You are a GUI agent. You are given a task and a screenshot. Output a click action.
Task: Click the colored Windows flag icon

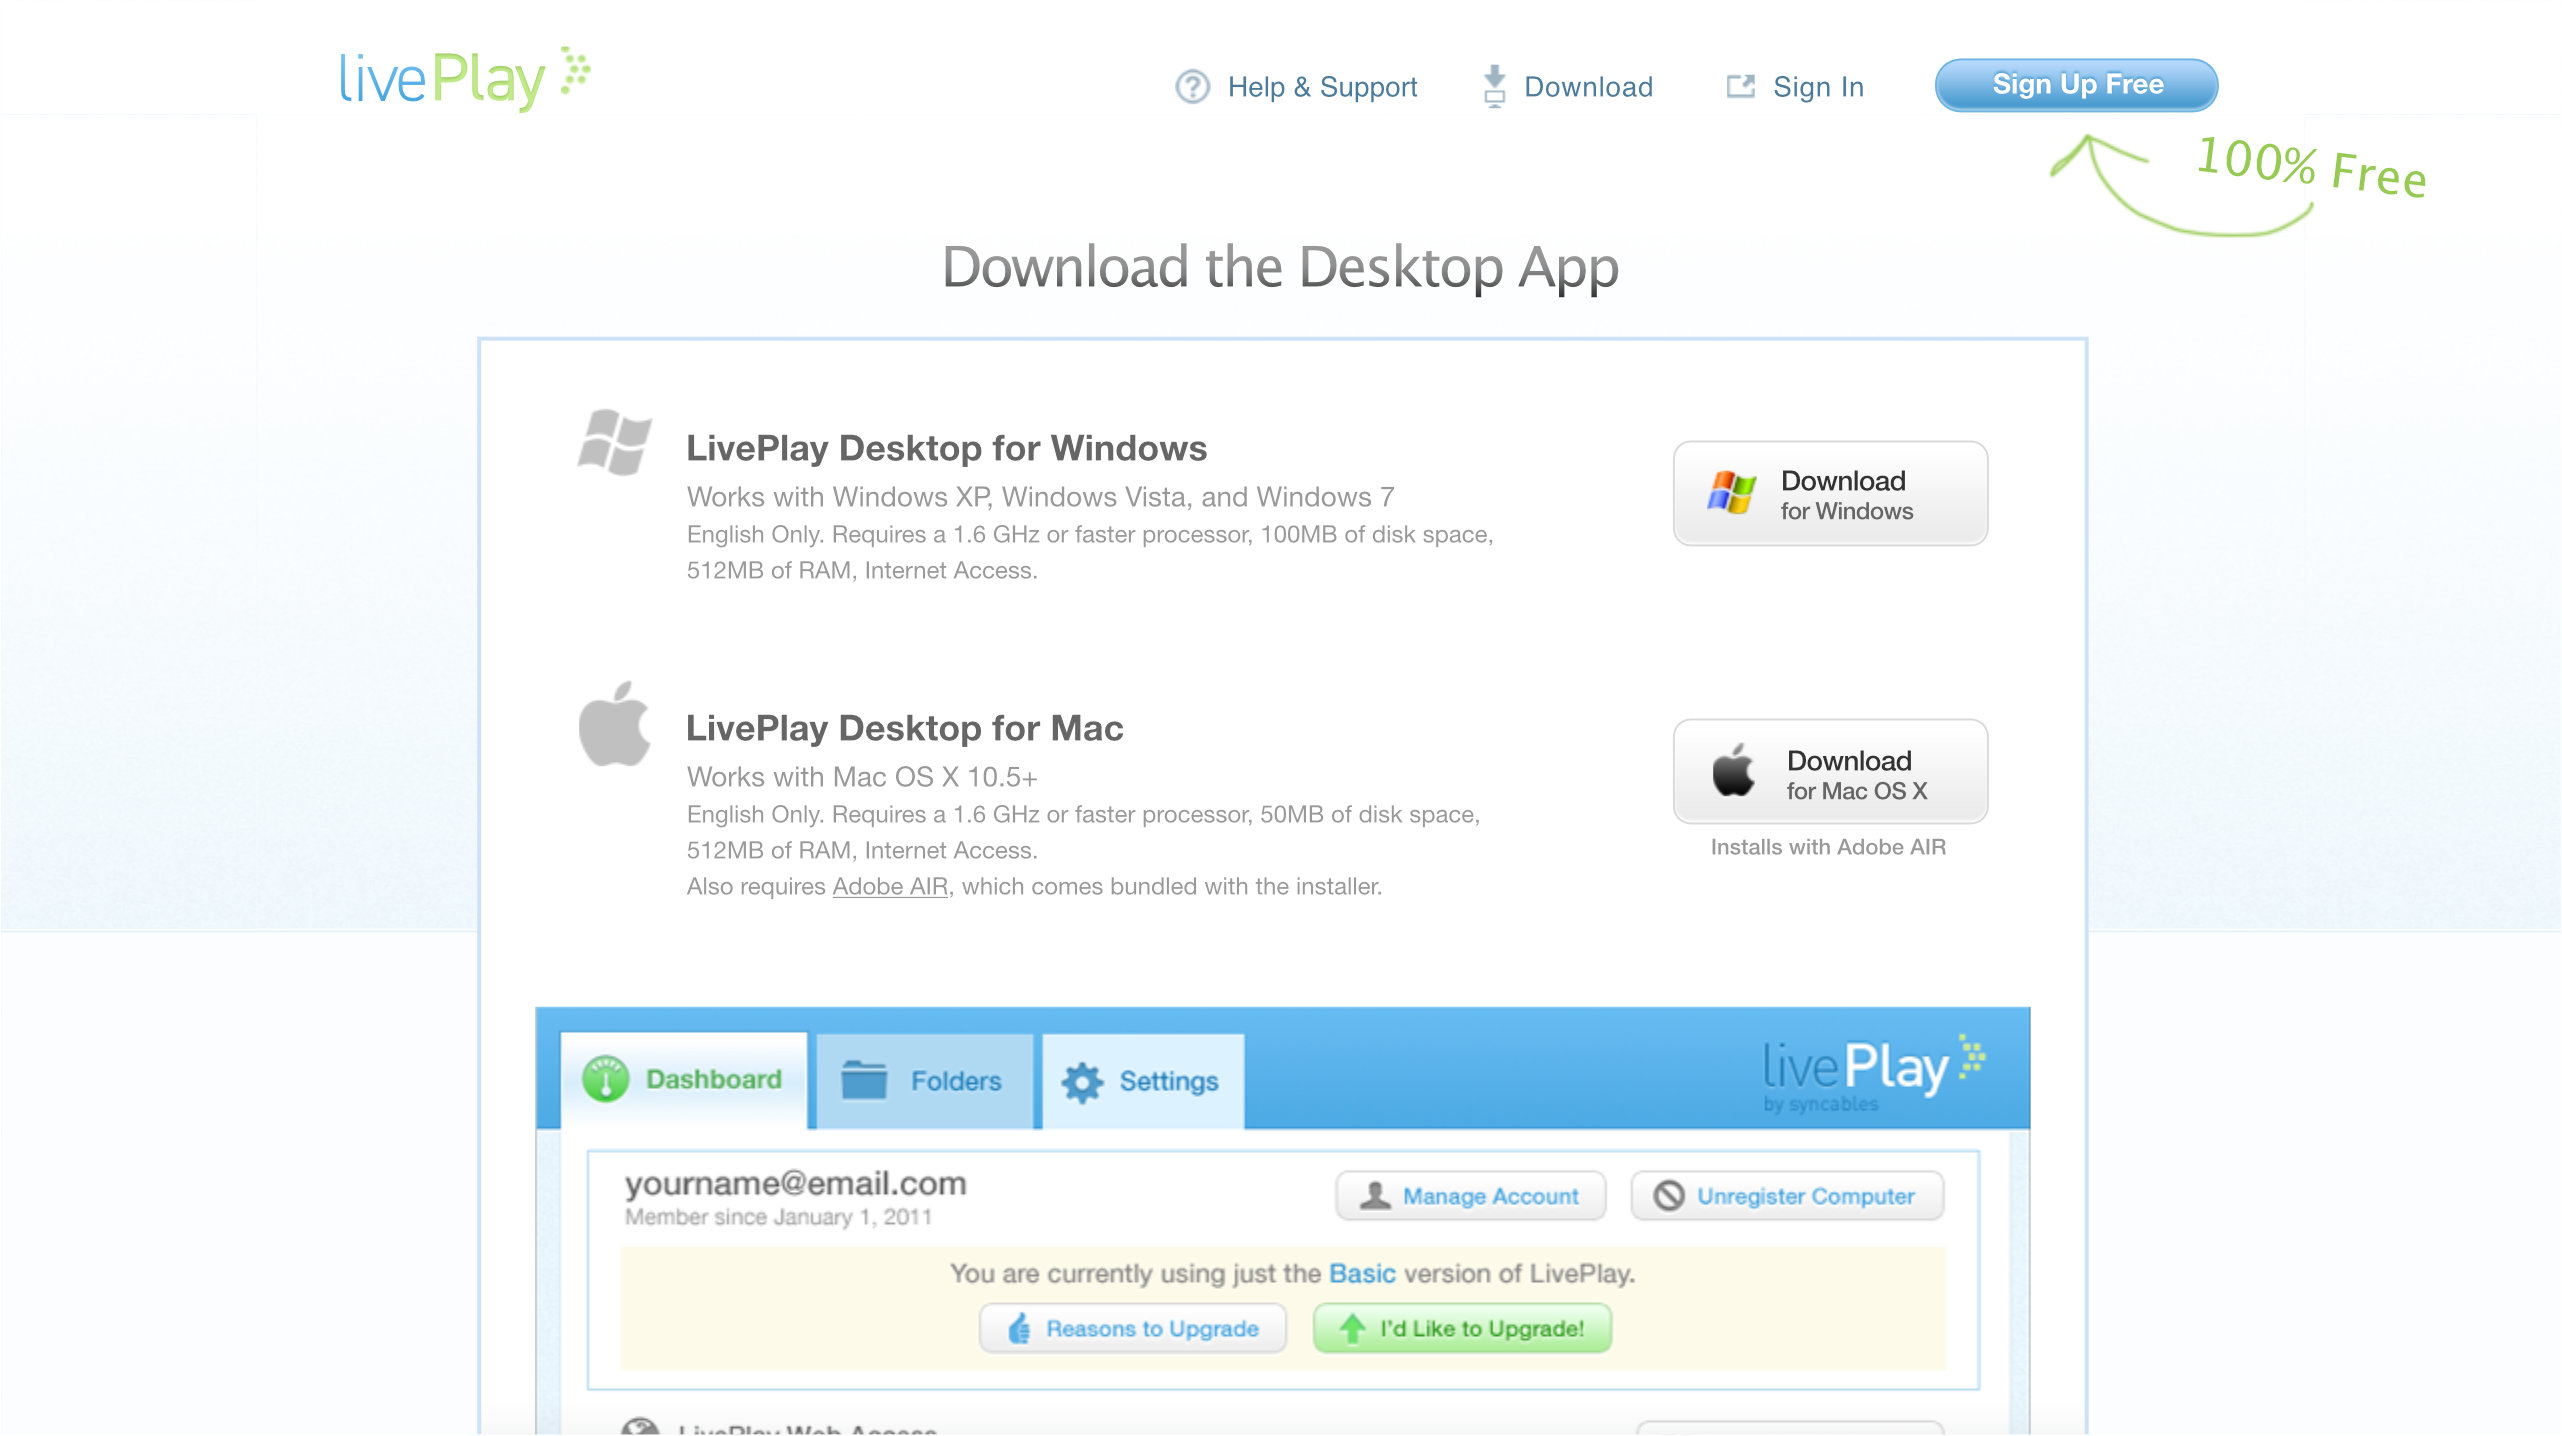[x=1732, y=492]
